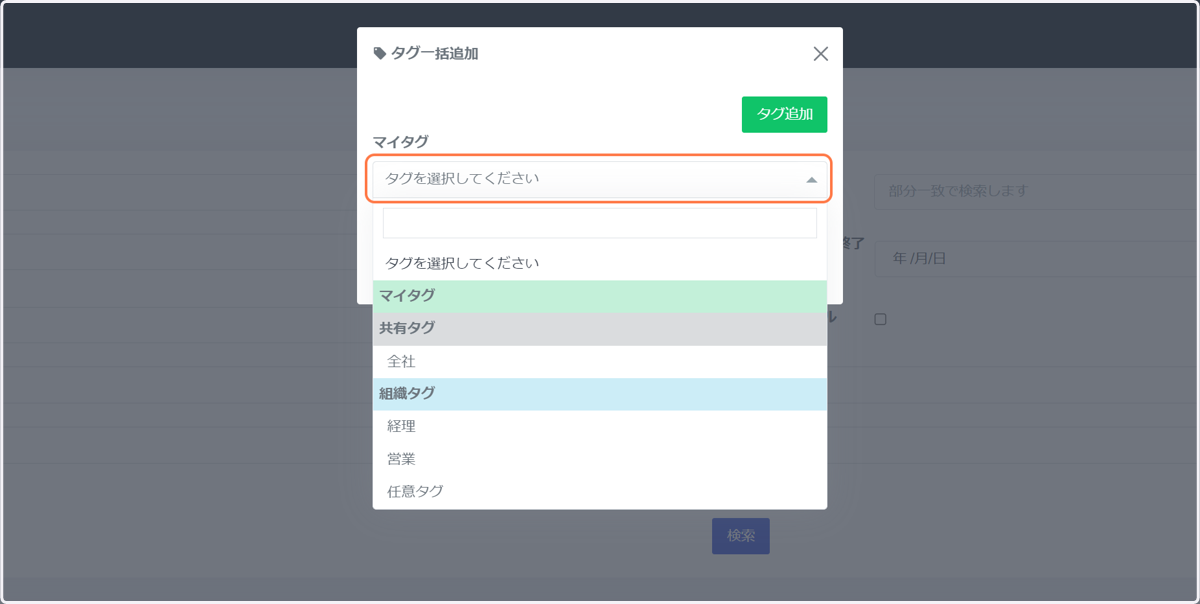Collapse the マイタグ tag select dropdown
This screenshot has width=1200, height=604.
coord(600,179)
